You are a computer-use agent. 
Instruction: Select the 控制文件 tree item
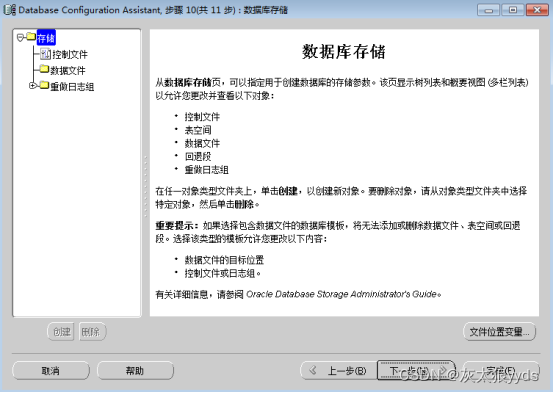(70, 54)
